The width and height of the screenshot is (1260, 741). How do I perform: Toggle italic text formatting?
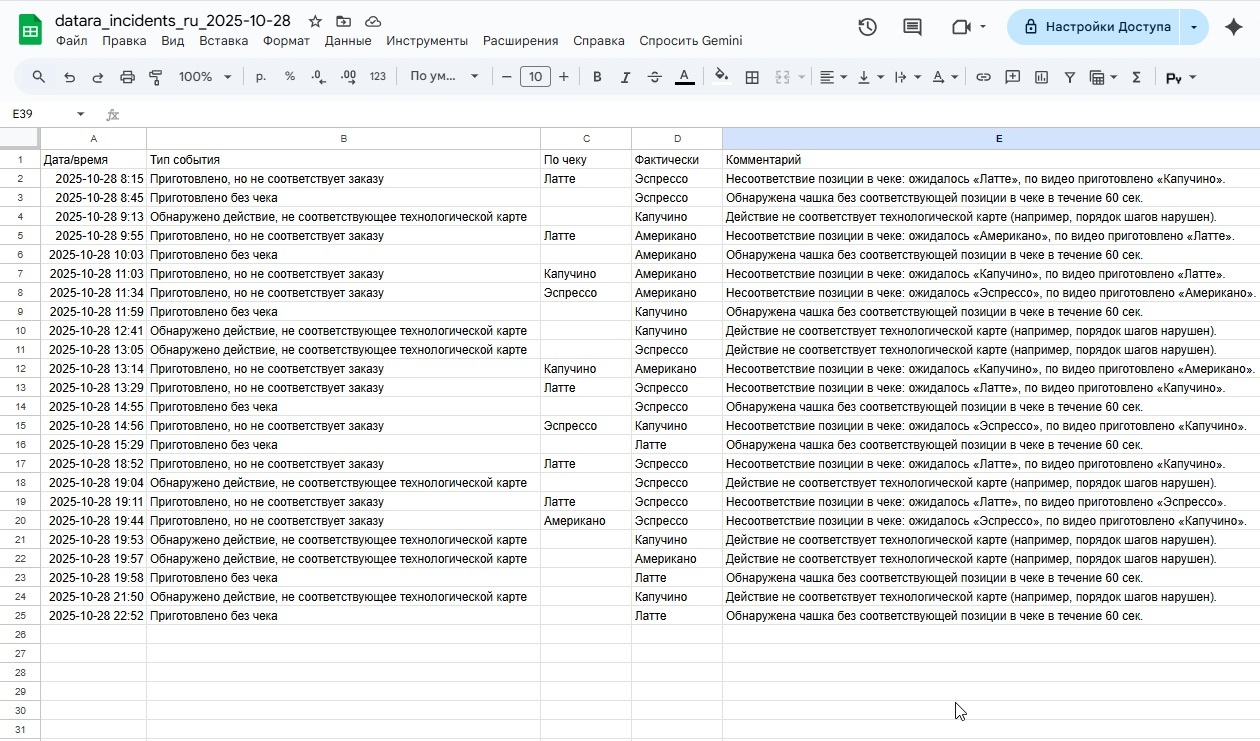(x=626, y=77)
